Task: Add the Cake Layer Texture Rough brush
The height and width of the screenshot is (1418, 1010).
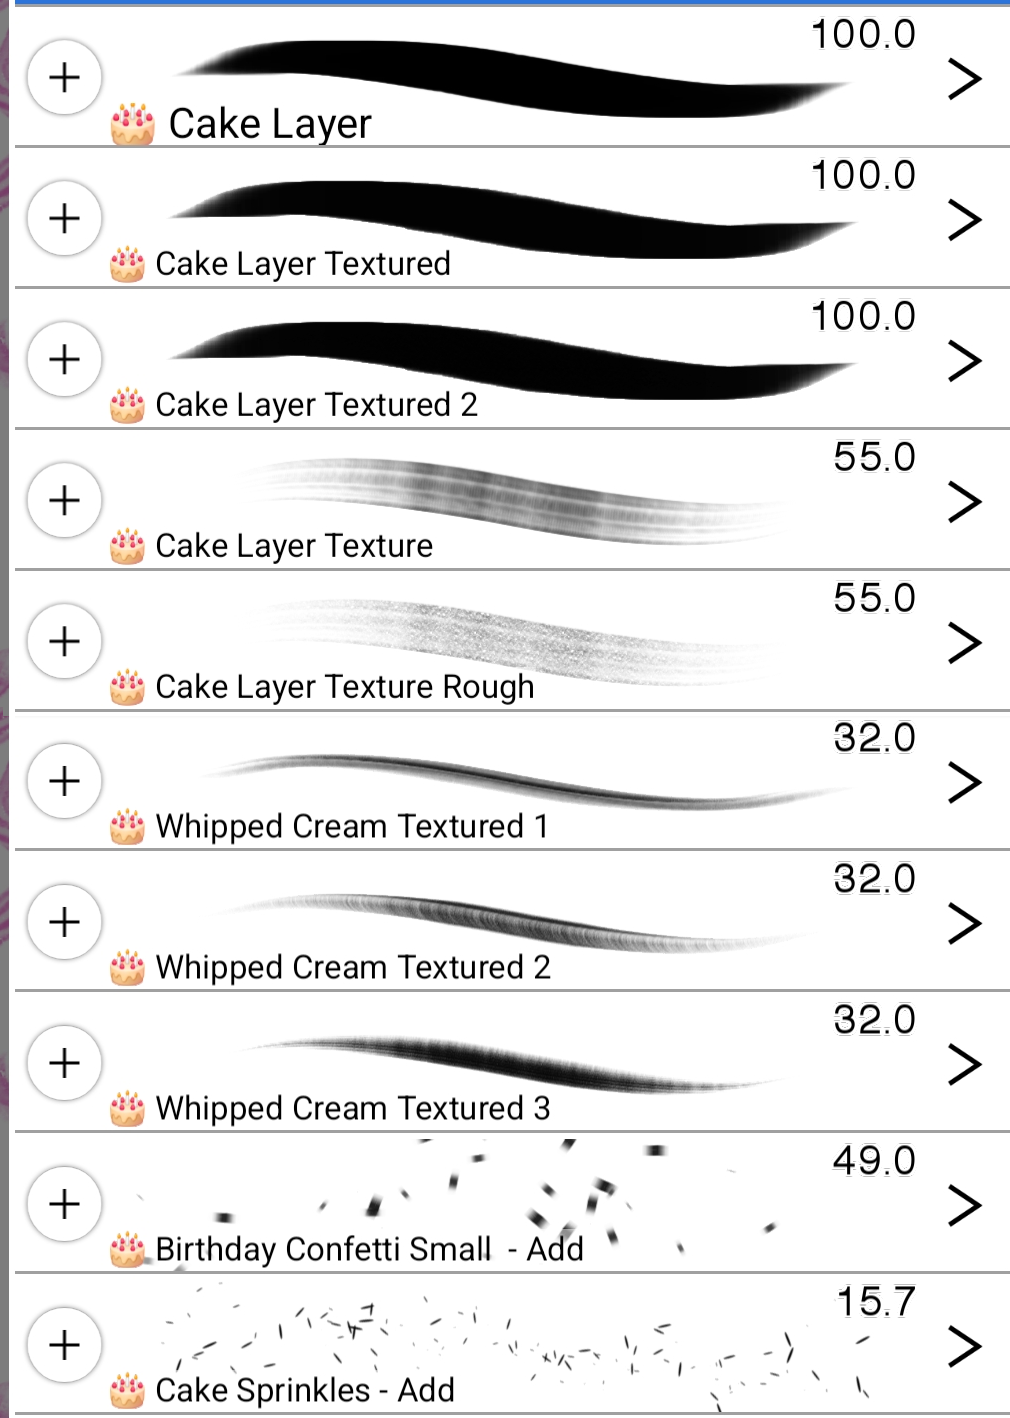Action: pos(65,641)
